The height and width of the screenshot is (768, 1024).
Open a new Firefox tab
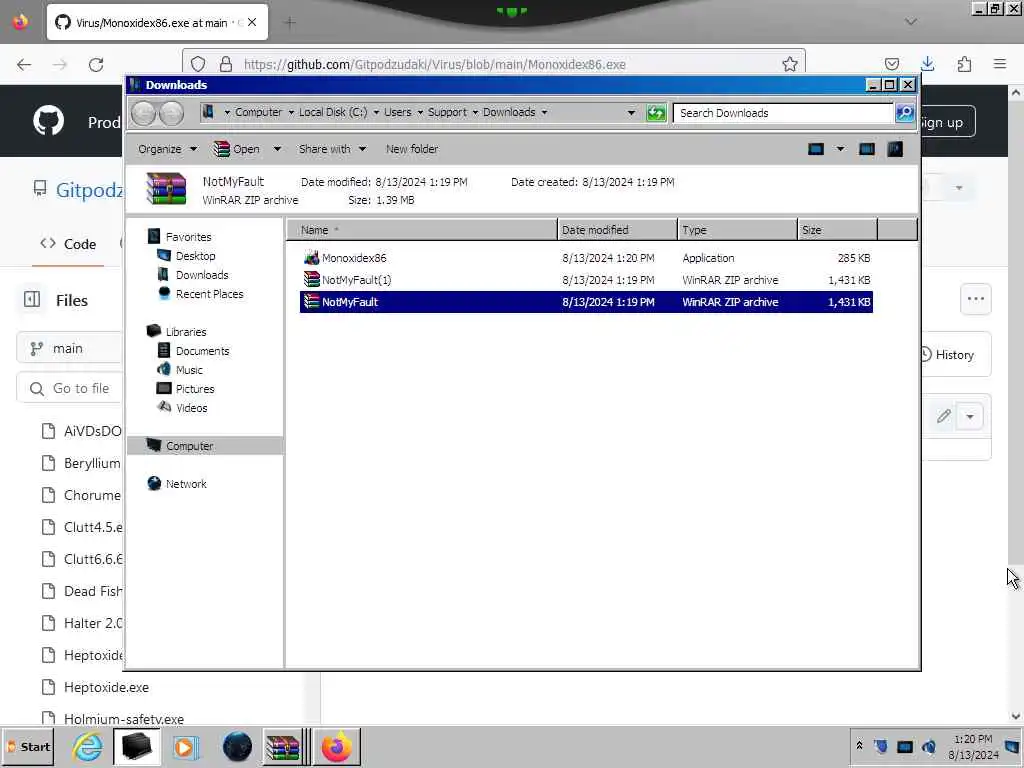point(290,23)
